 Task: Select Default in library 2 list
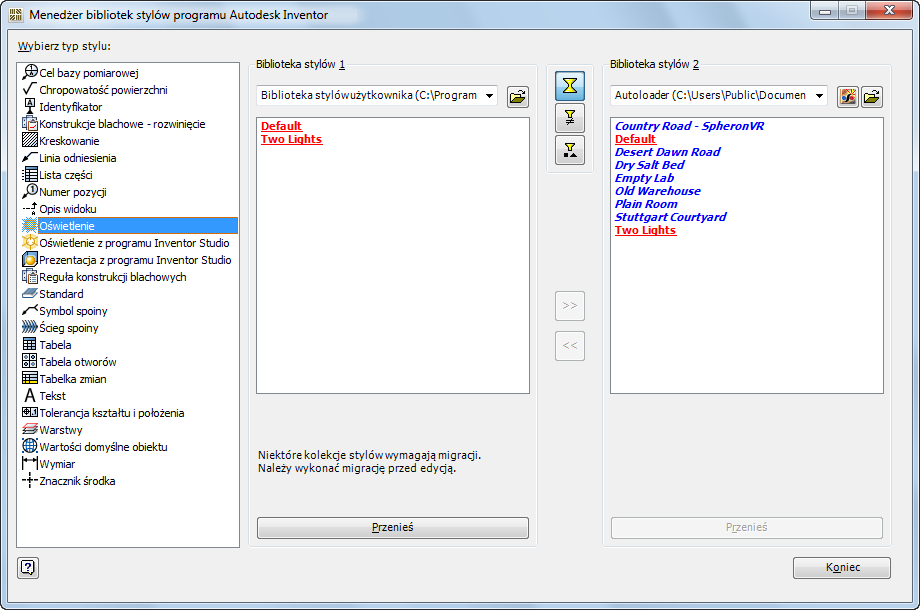point(635,139)
